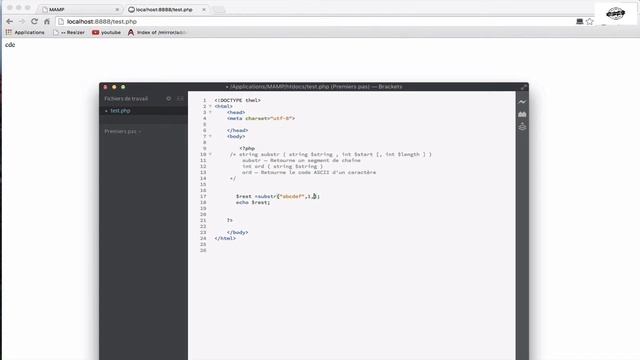Click the Brackets title bar file path
This screenshot has height=360, width=640.
coord(314,87)
